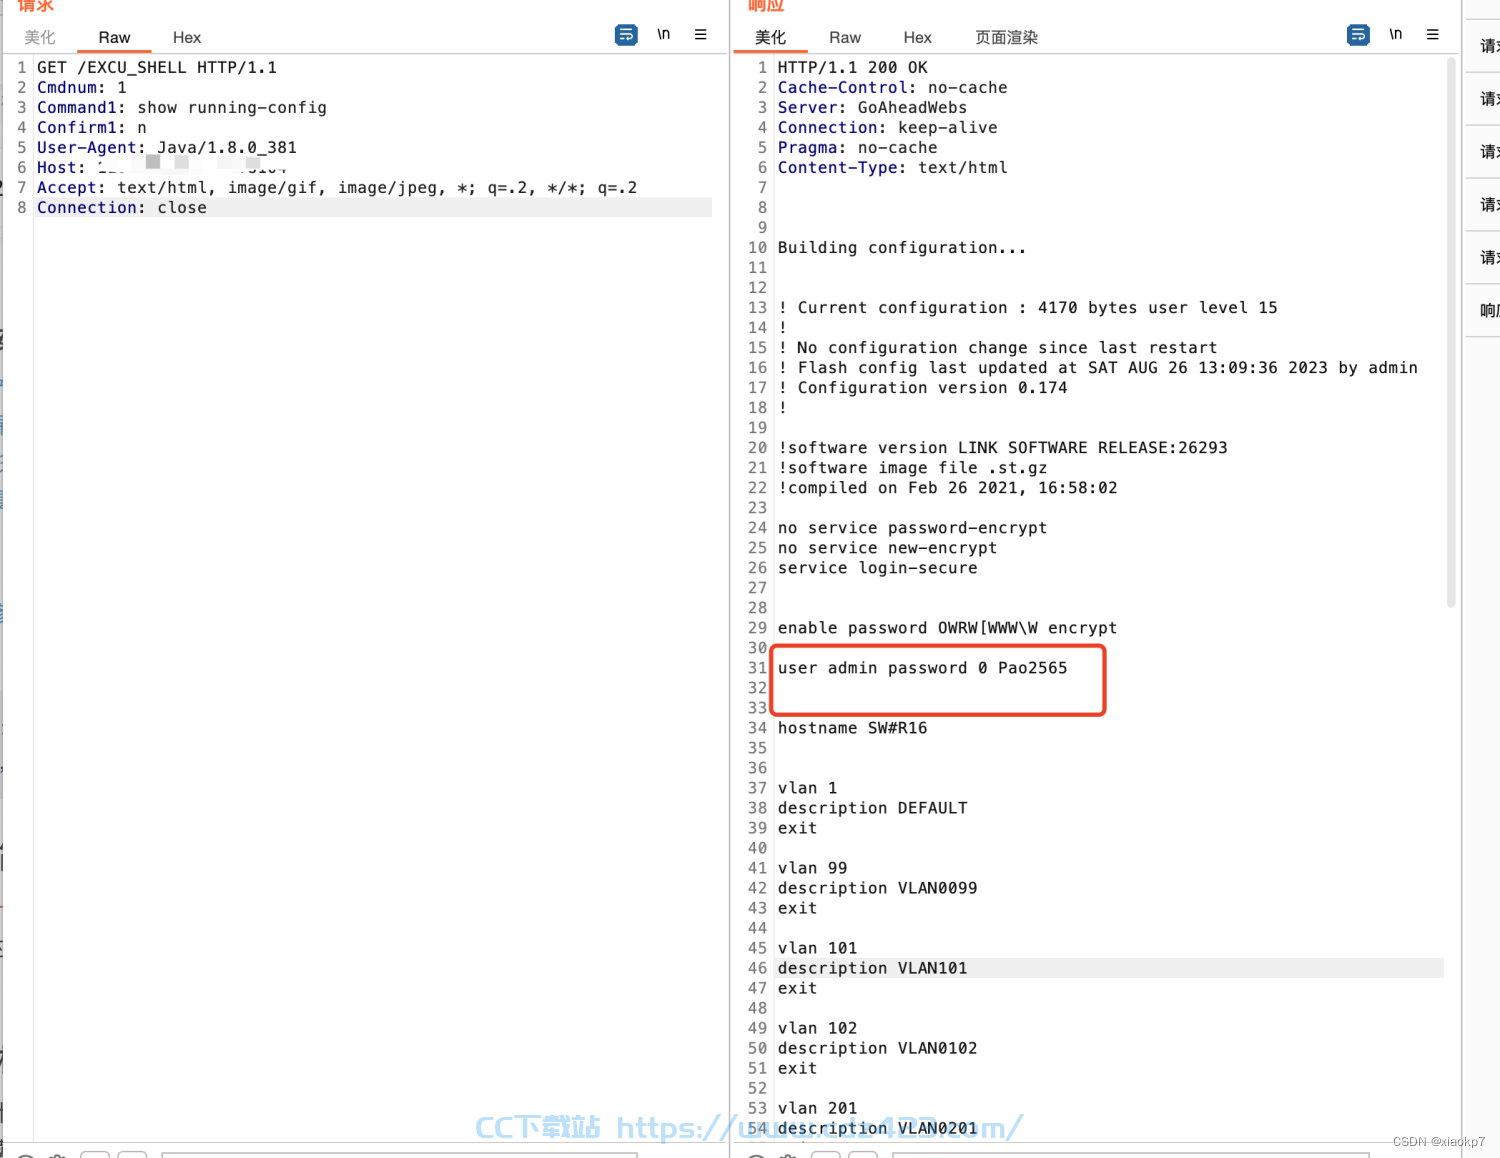Image resolution: width=1500 pixels, height=1158 pixels.
Task: Click description VLAN0102 line
Action: coord(878,1048)
